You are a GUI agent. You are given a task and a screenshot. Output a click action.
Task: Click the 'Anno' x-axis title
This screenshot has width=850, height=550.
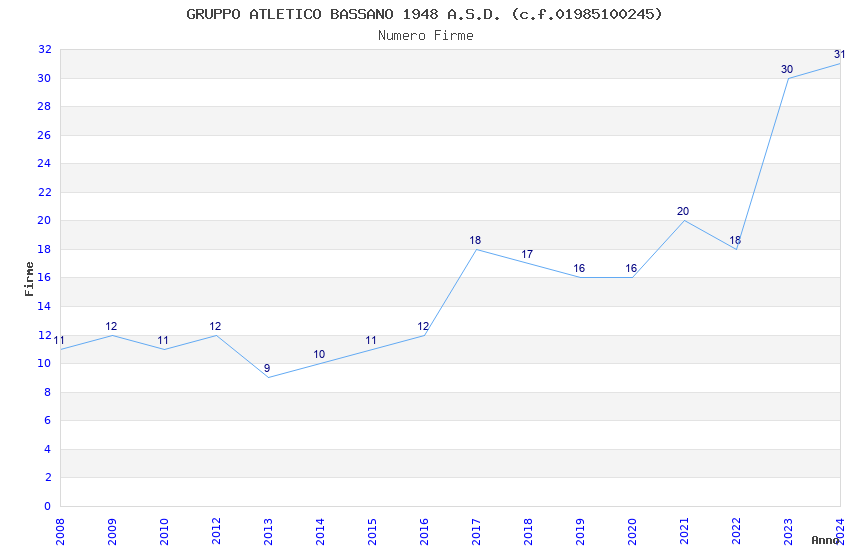(825, 540)
